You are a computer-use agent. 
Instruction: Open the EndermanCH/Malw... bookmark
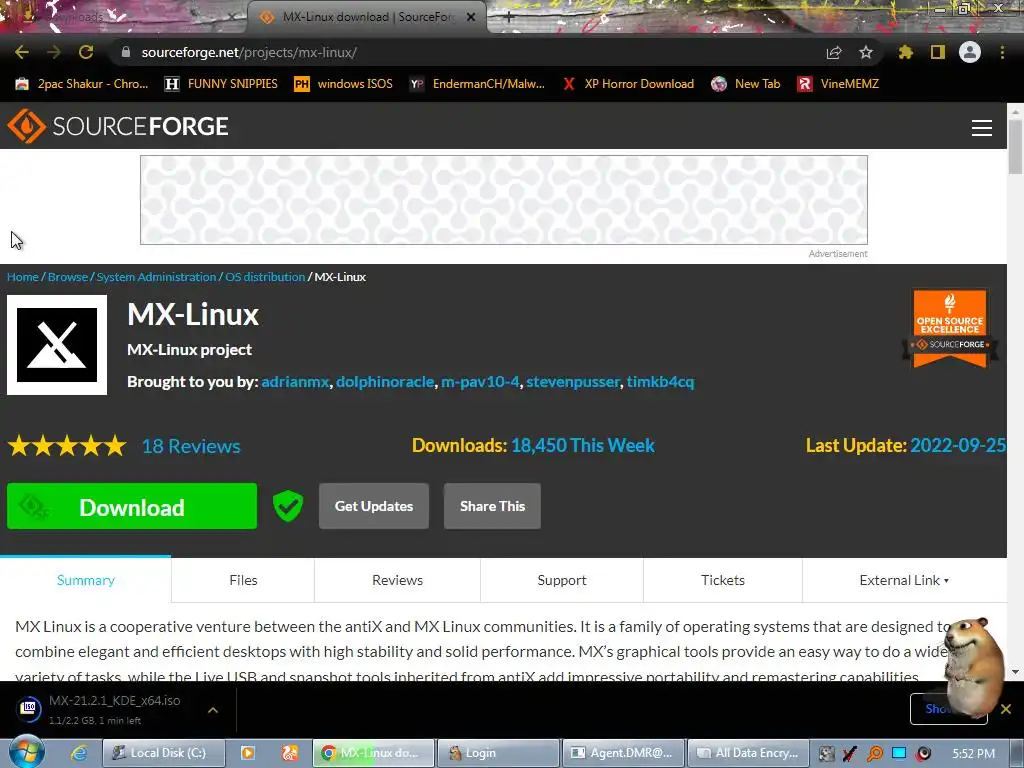[477, 84]
